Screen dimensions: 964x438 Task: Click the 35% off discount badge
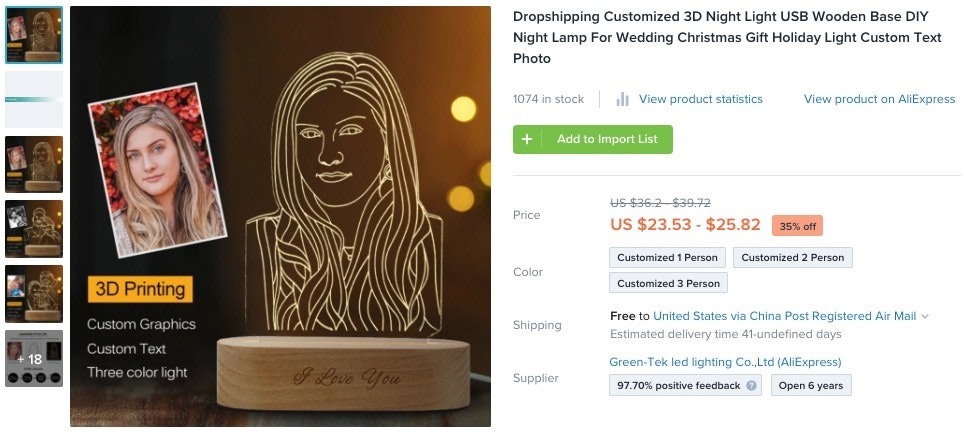click(x=797, y=226)
